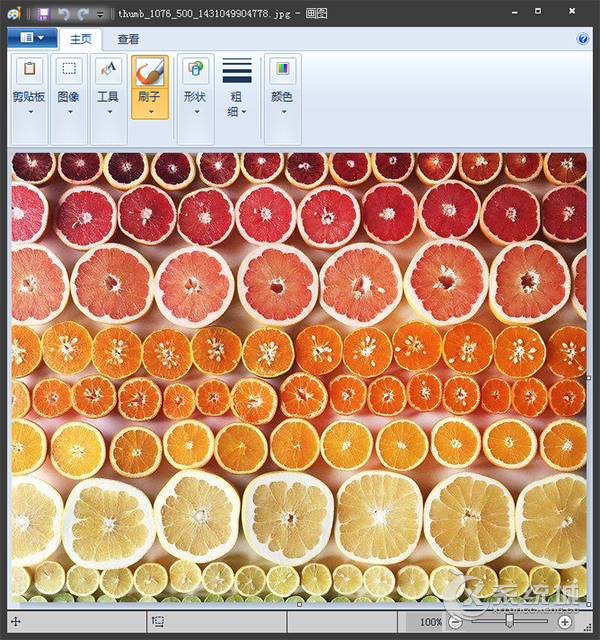Click the Paint palette icon in title bar

14,13
